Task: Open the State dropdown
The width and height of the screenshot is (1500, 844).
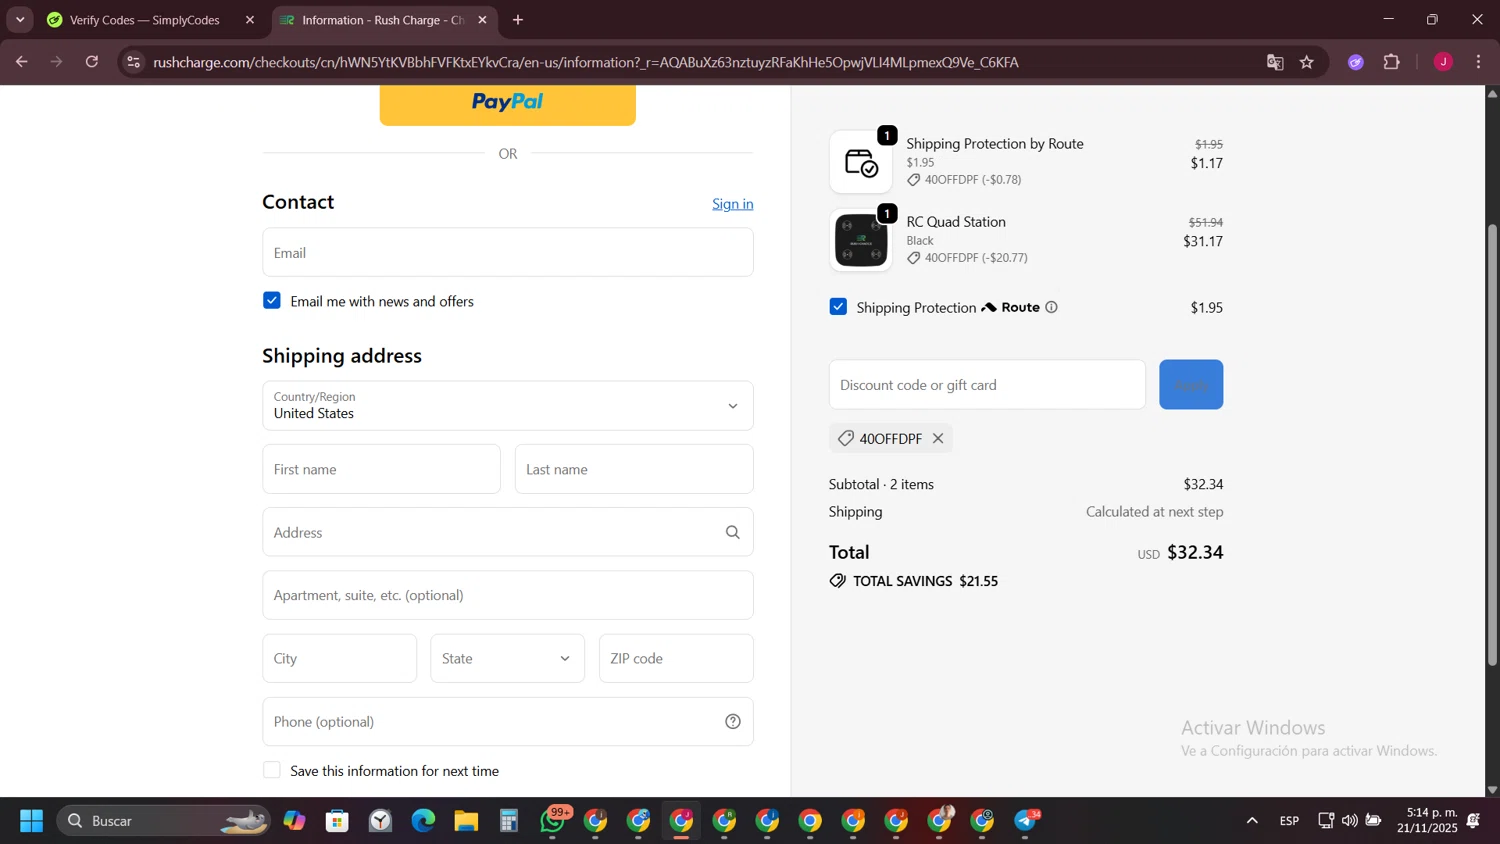Action: tap(508, 659)
